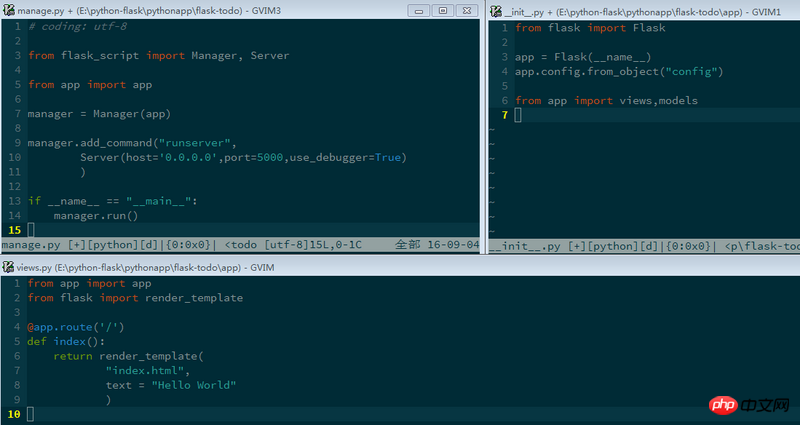Click the Server(host='0.0.0.0',port=5000 line
Image resolution: width=800 pixels, height=425 pixels.
pos(243,158)
